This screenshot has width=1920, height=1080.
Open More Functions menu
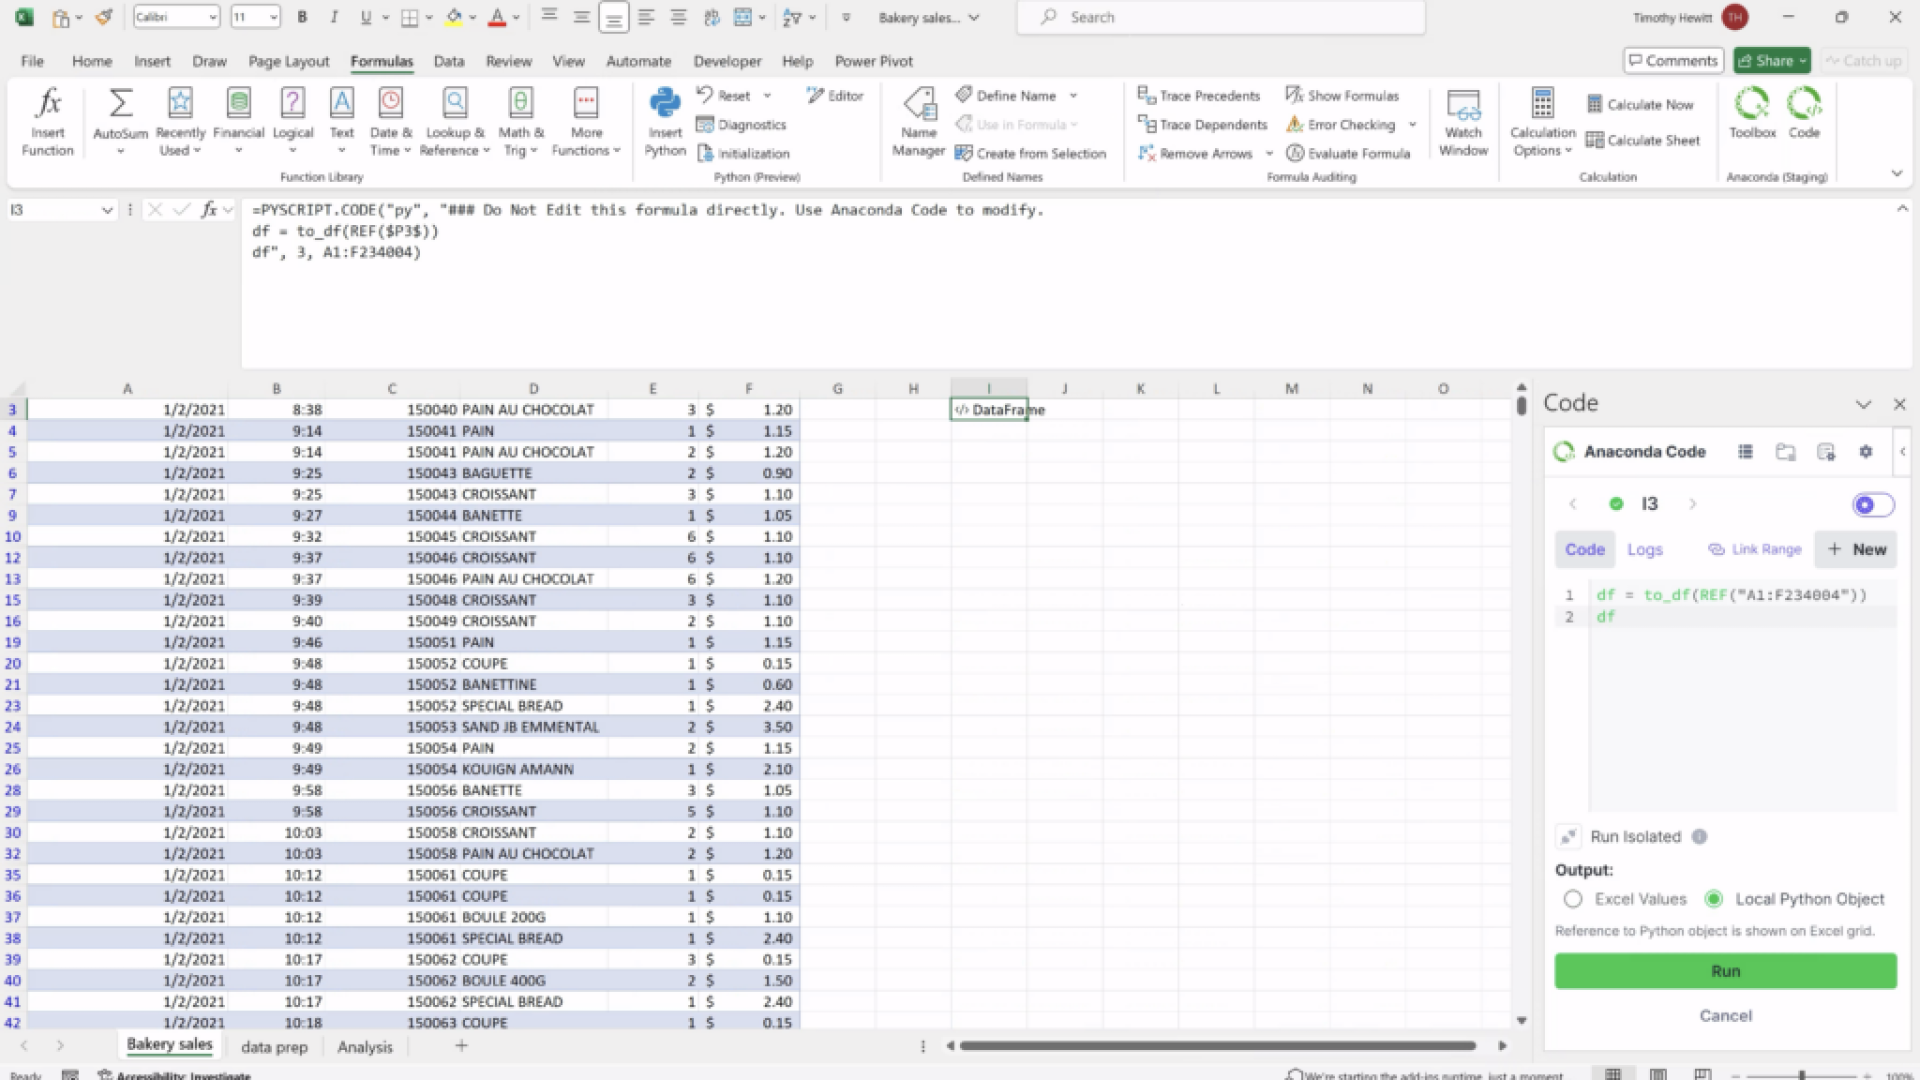[x=586, y=121]
